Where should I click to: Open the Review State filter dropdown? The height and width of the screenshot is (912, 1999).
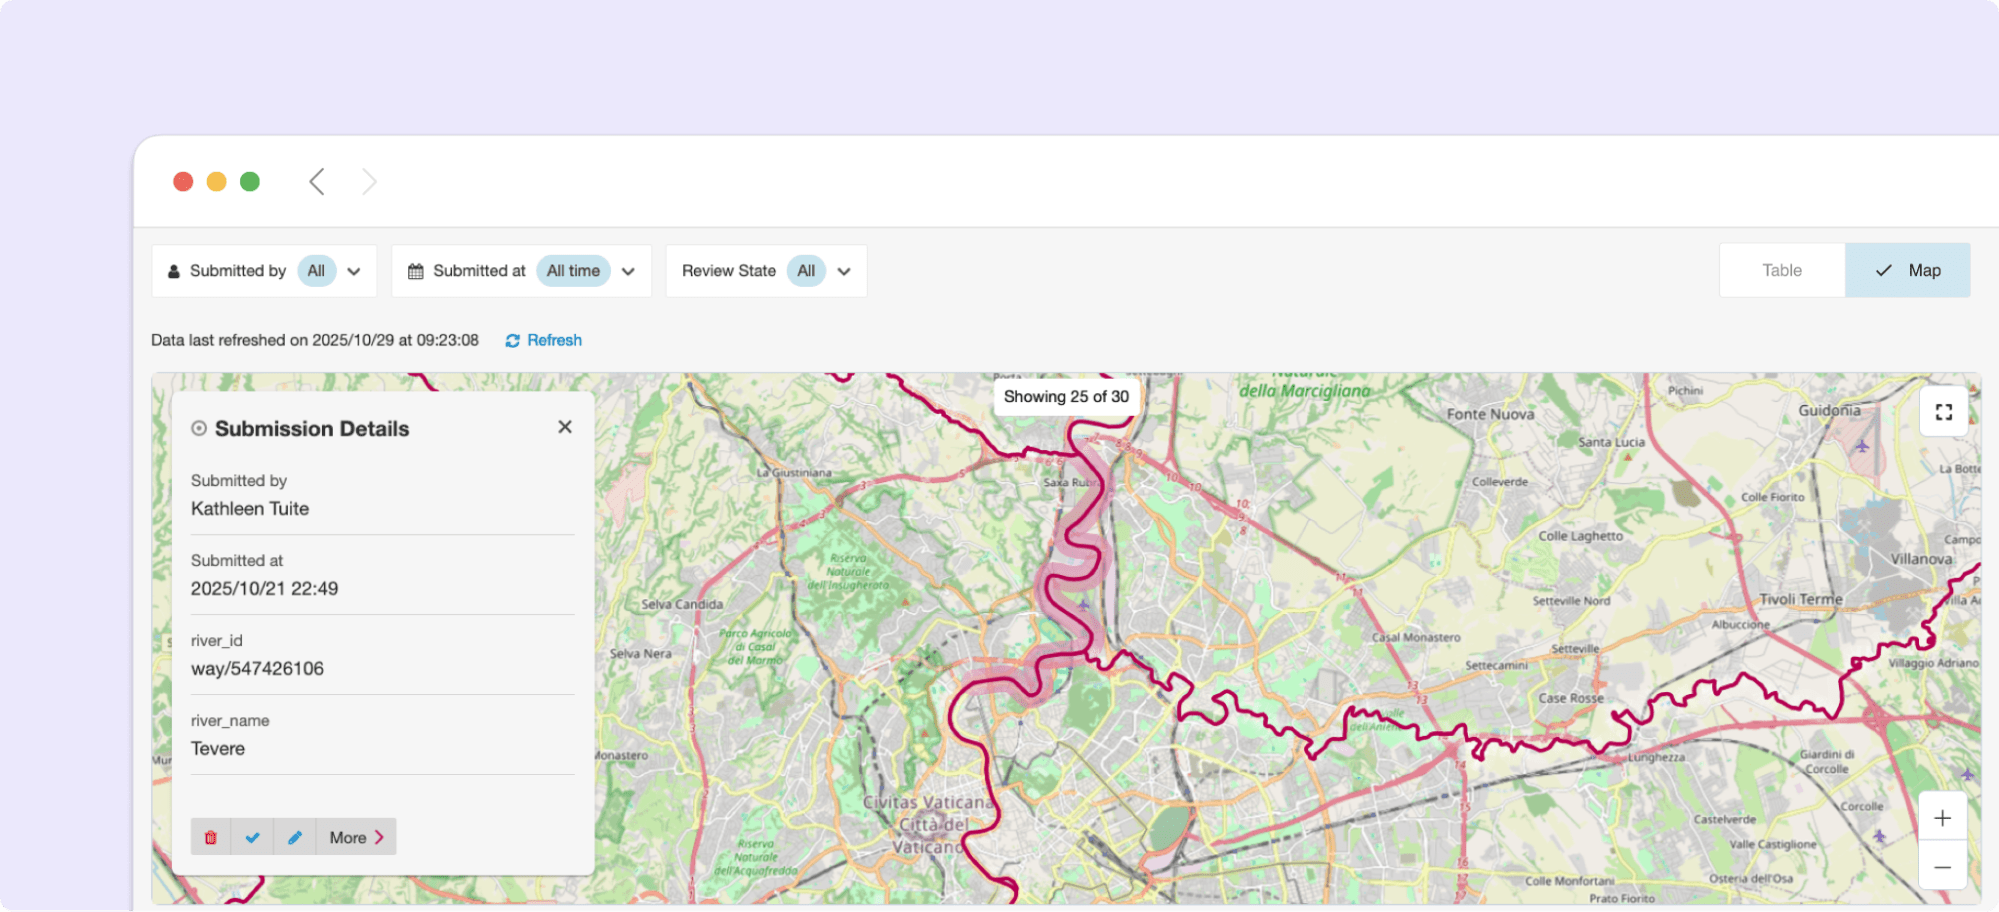[x=844, y=271]
